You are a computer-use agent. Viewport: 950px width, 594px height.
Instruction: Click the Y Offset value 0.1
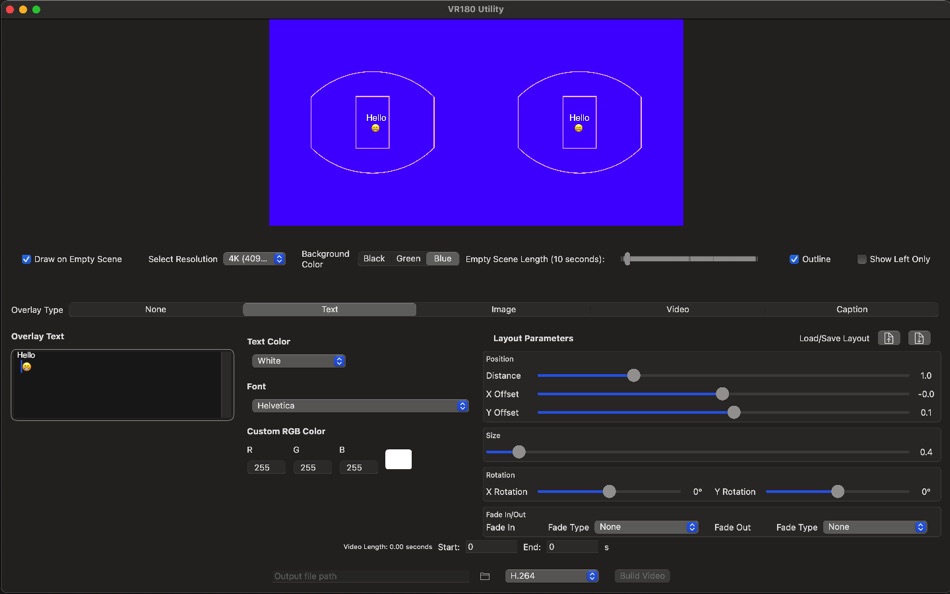[x=926, y=413]
